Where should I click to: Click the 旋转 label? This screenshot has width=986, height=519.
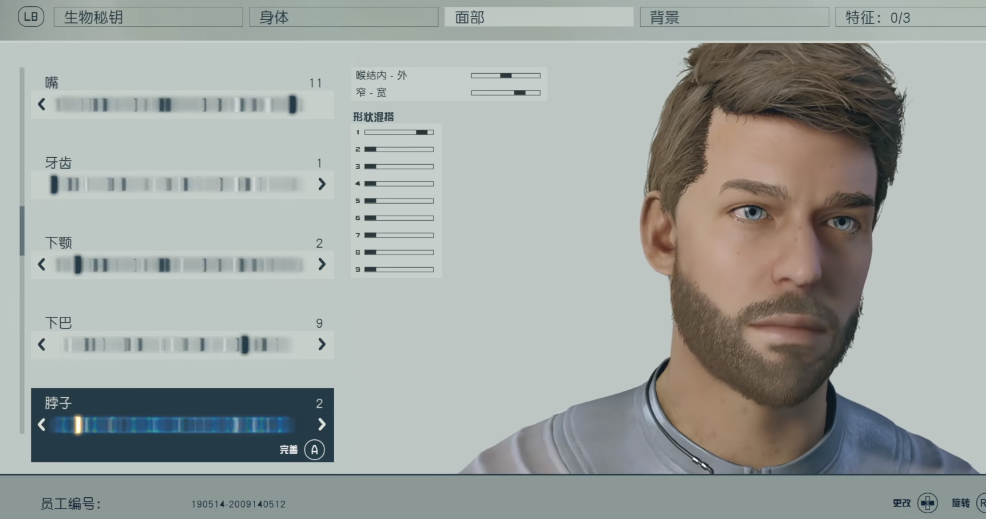pyautogui.click(x=960, y=503)
